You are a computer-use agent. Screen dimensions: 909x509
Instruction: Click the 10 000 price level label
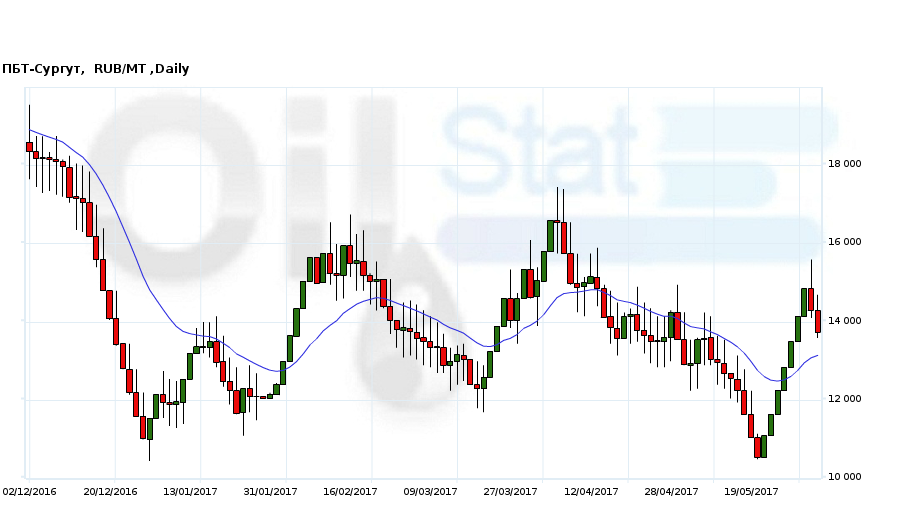click(x=844, y=477)
